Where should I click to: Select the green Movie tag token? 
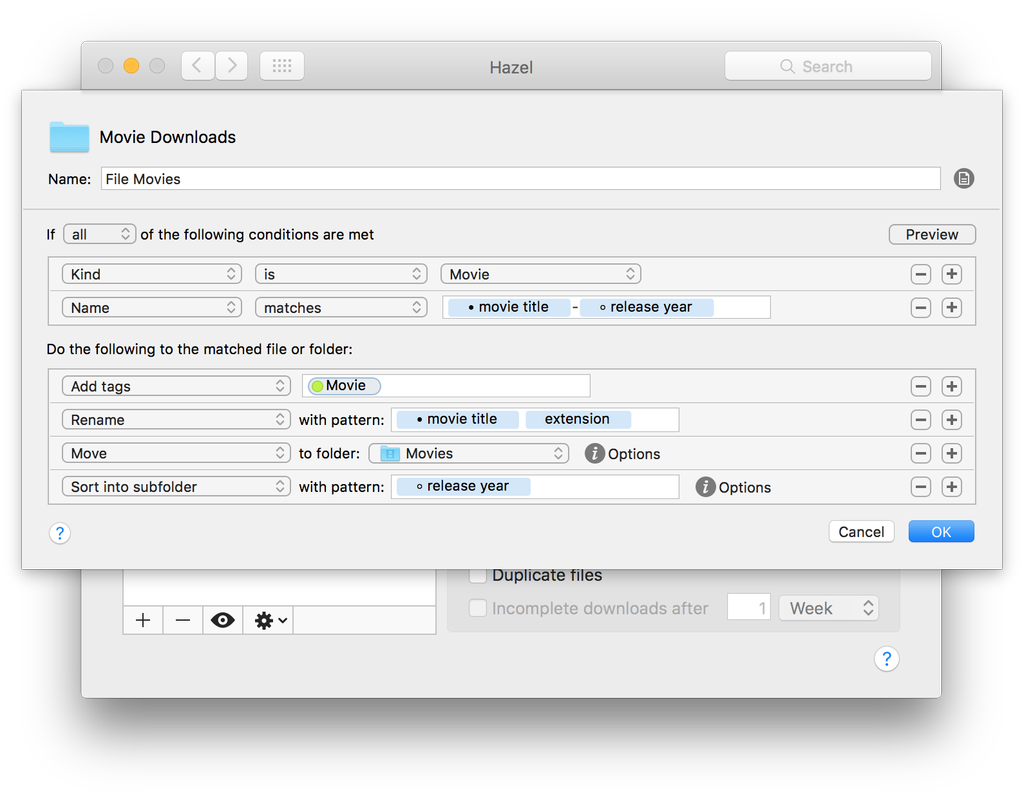[345, 386]
